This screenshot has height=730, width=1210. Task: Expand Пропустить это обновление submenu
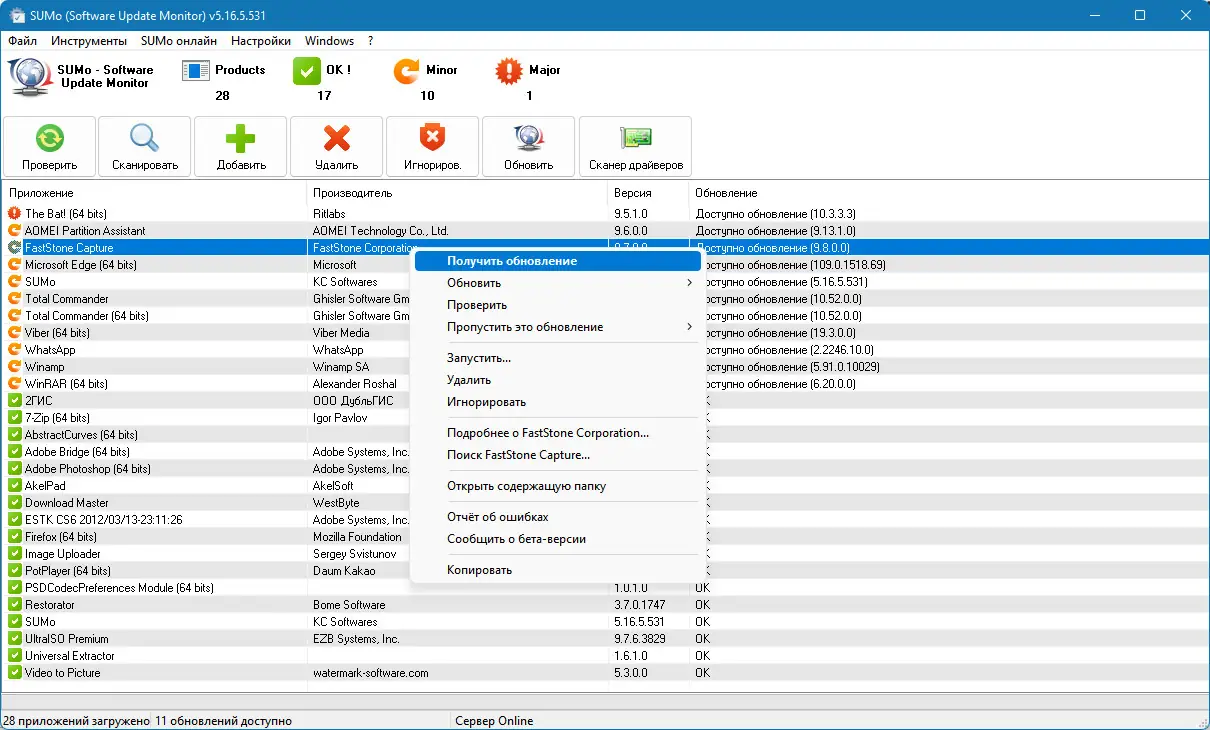pos(557,327)
